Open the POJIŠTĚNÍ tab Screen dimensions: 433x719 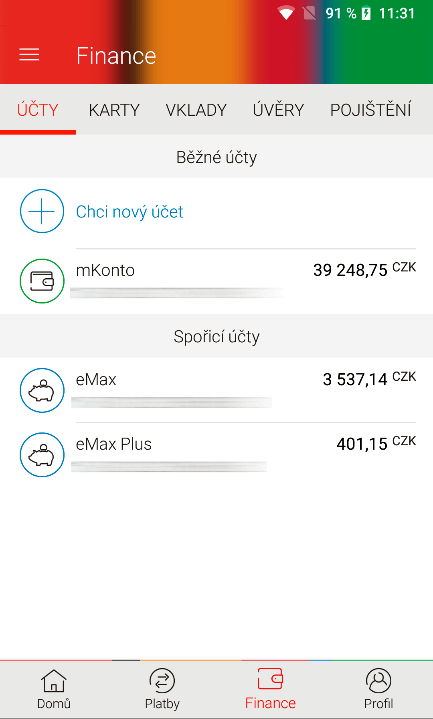click(x=370, y=110)
